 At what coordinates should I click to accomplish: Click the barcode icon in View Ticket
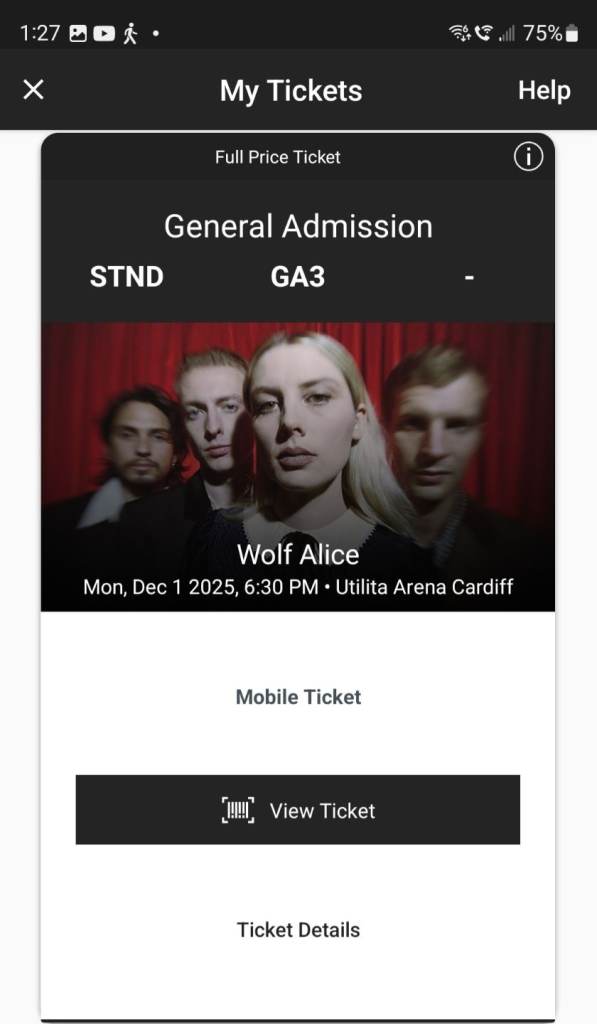tap(238, 810)
